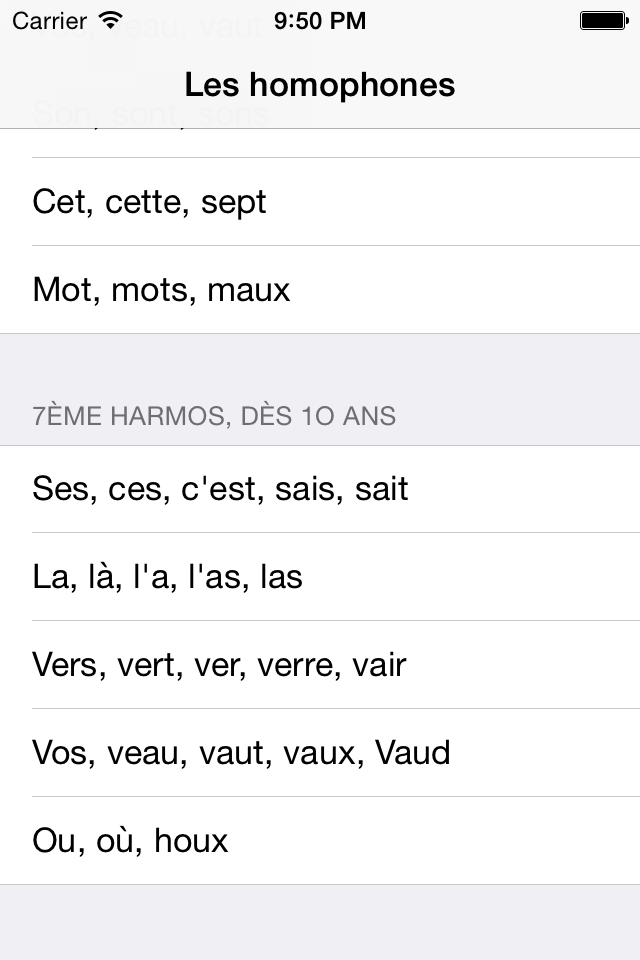Select the 'Mot, mots, maux' entry
This screenshot has width=640, height=960.
161,290
